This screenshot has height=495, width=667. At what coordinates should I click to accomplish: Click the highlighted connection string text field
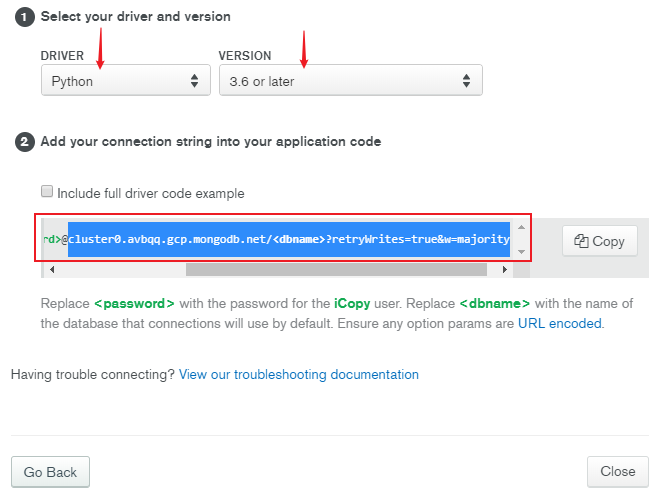(277, 239)
